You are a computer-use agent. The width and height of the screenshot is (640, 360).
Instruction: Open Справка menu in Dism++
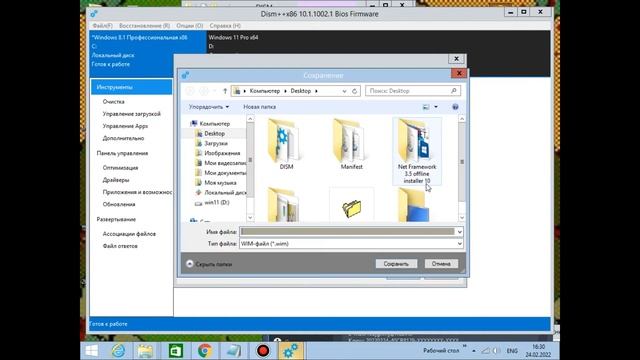pyautogui.click(x=225, y=26)
